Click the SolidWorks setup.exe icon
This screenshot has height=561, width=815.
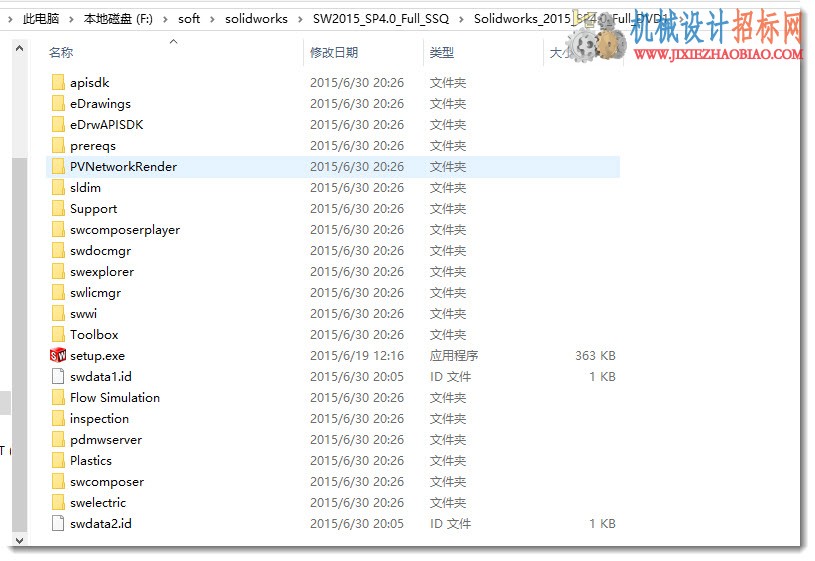pos(58,355)
